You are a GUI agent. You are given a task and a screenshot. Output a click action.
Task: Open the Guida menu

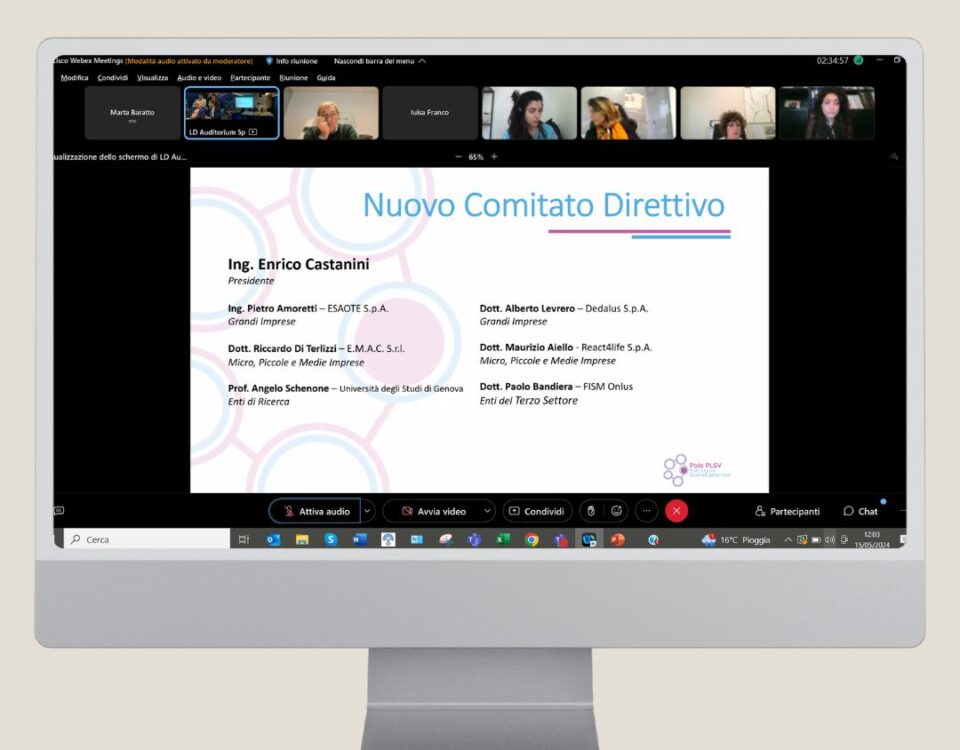tap(326, 78)
